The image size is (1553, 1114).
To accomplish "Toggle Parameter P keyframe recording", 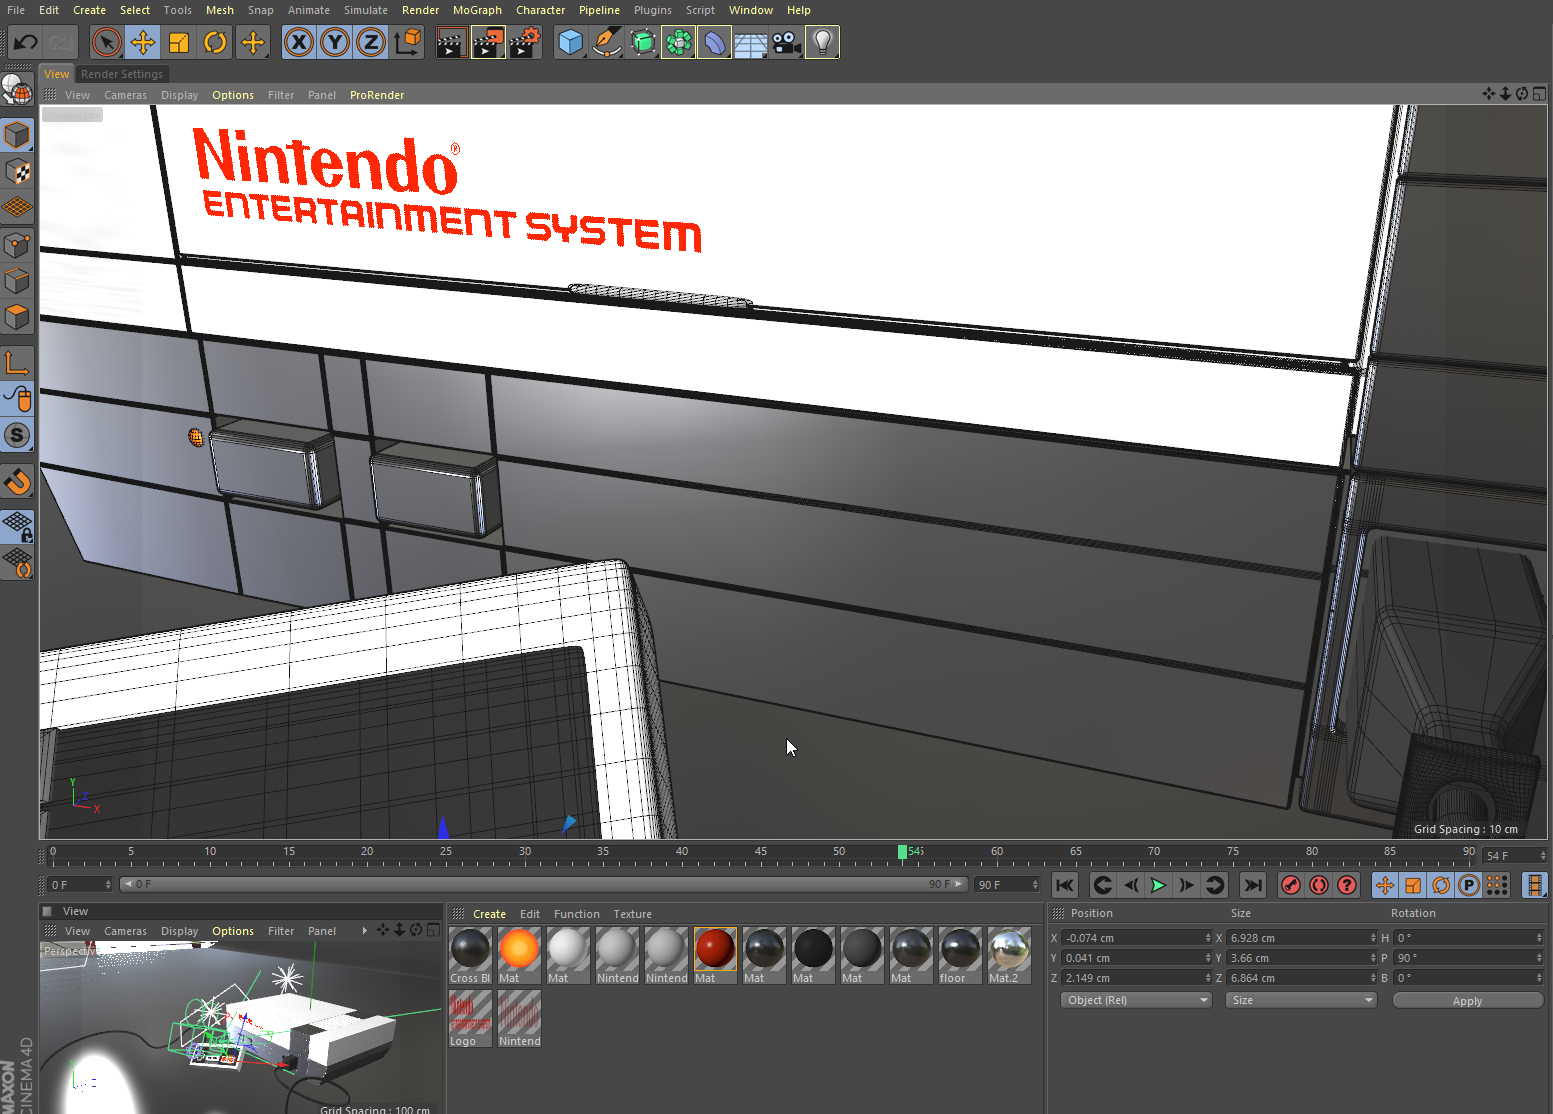I will 1469,885.
